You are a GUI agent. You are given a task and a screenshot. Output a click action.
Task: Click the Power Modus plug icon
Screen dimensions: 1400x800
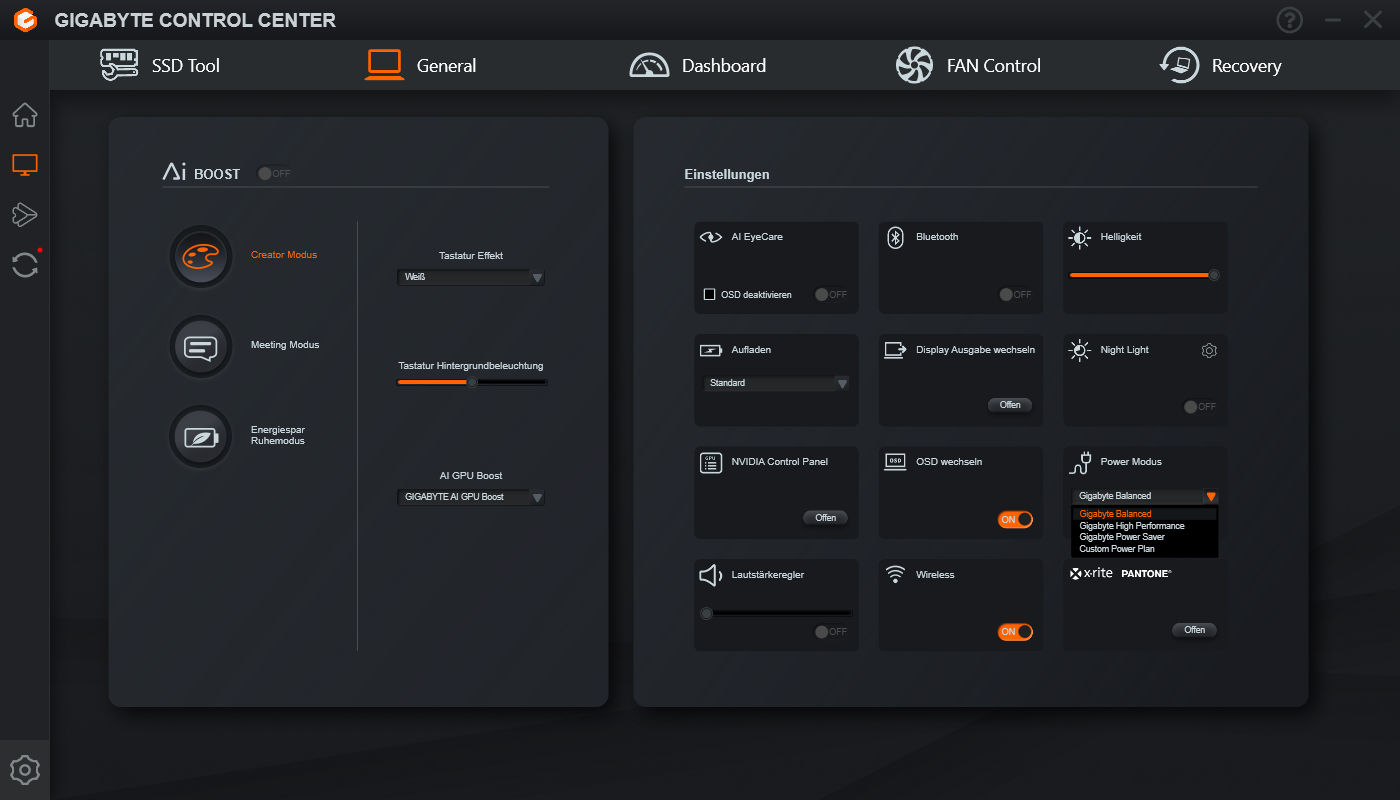[x=1080, y=463]
